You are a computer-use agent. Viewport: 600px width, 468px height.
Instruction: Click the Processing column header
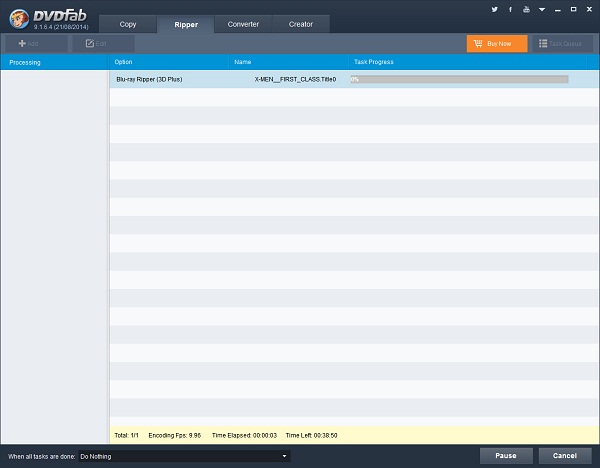(54, 62)
